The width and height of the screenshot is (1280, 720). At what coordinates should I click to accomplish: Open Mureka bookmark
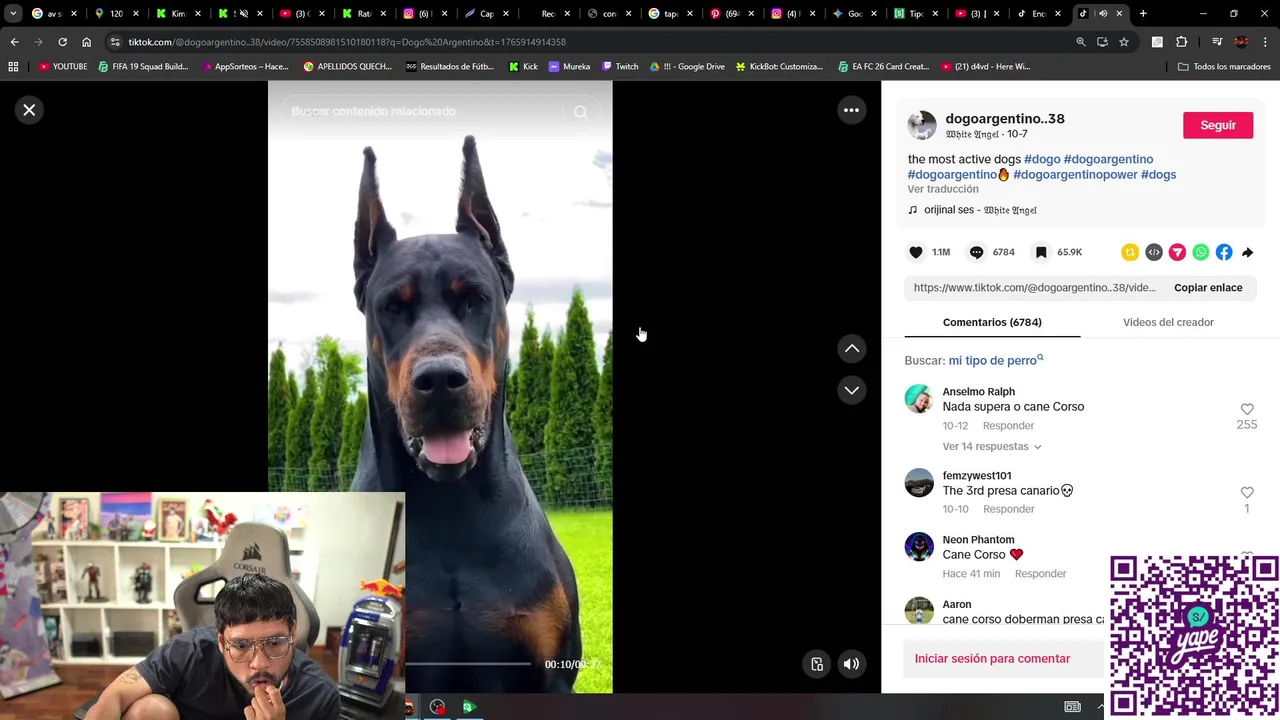(569, 67)
